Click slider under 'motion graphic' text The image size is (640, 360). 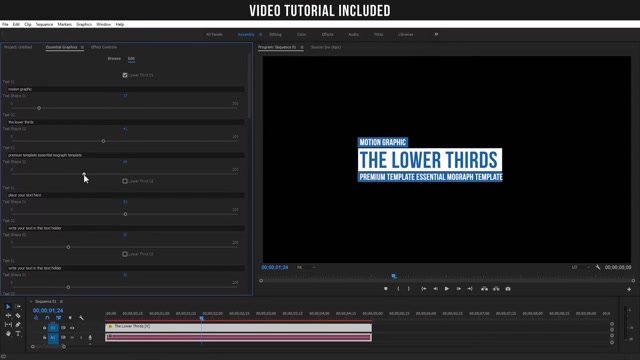pyautogui.click(x=124, y=108)
